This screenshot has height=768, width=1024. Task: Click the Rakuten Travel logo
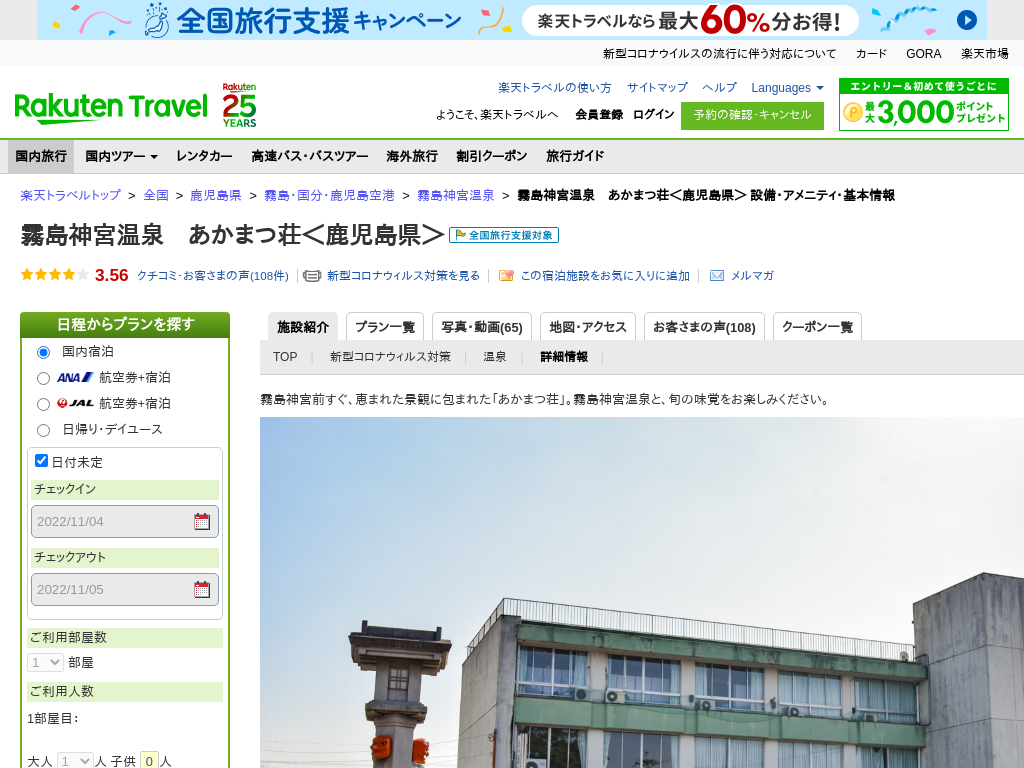[x=111, y=108]
